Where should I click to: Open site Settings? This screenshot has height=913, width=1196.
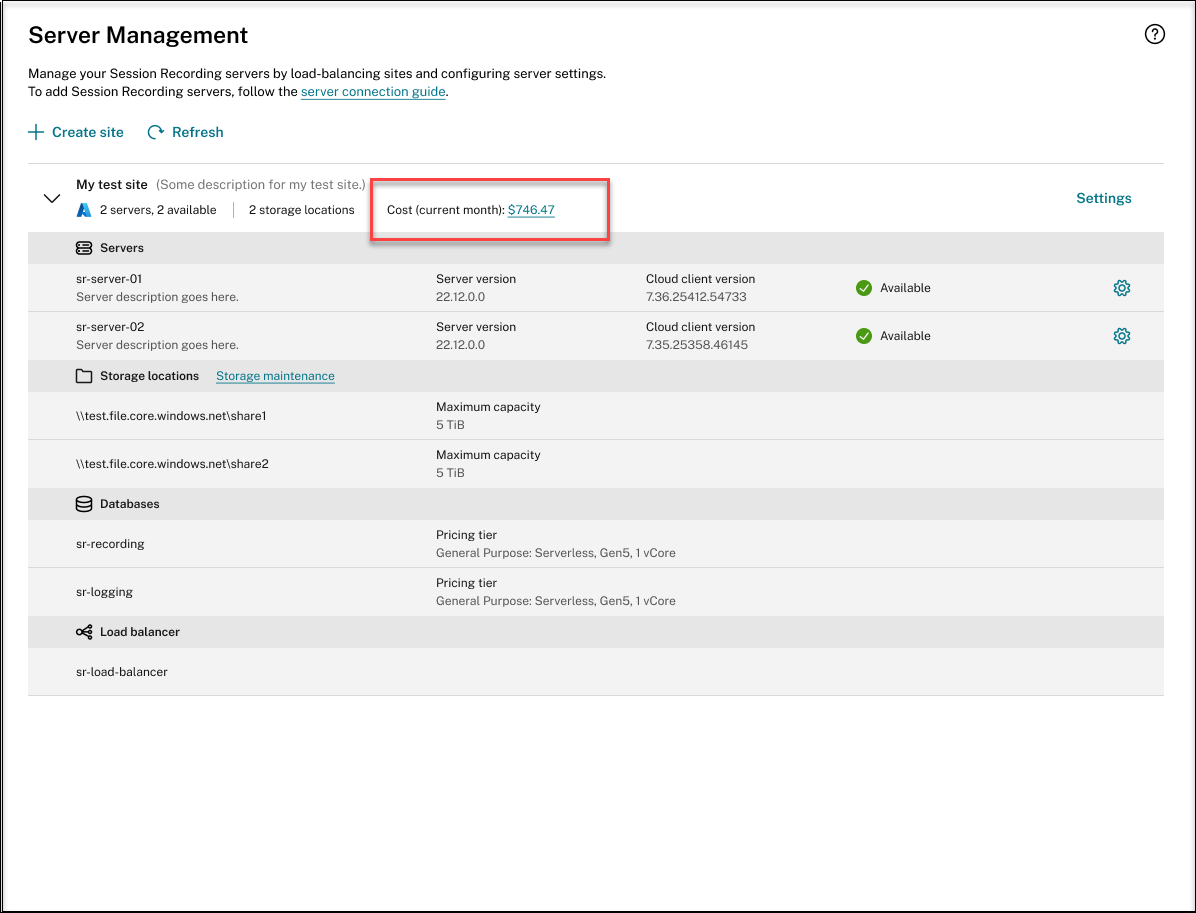[1103, 198]
